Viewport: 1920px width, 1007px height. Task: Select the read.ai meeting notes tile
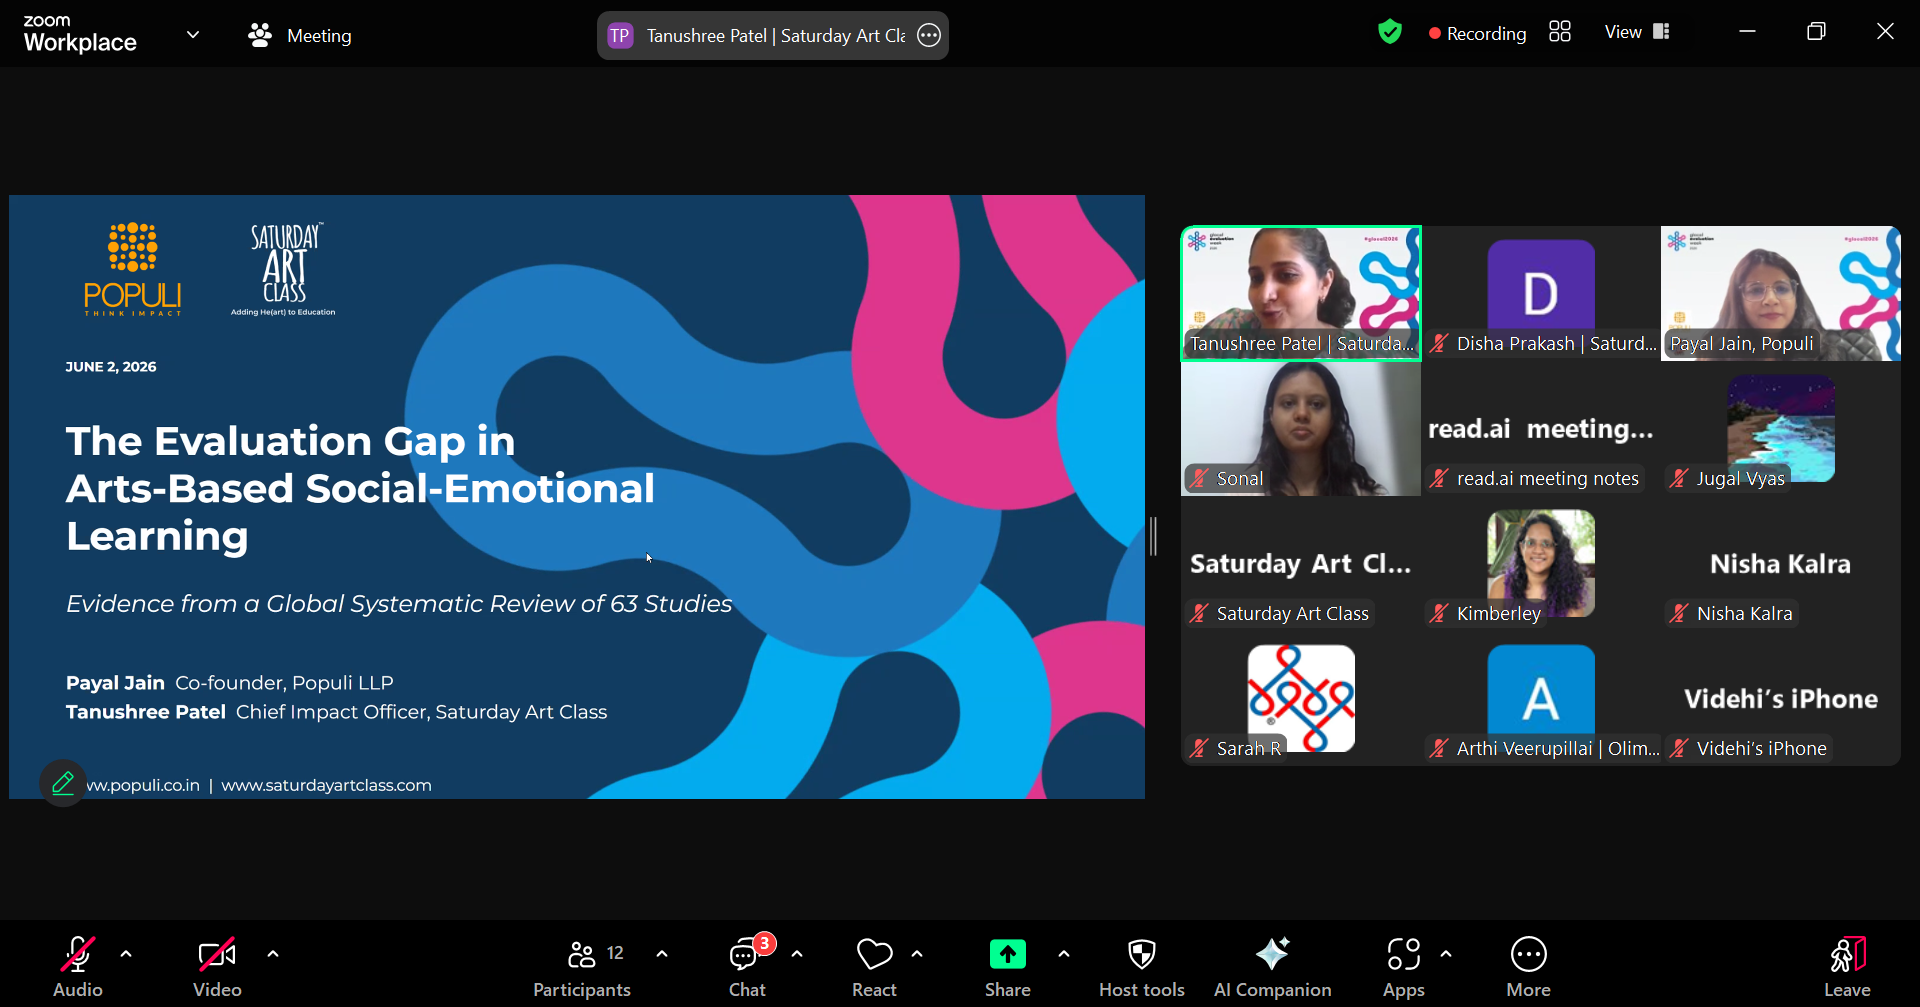click(x=1541, y=428)
